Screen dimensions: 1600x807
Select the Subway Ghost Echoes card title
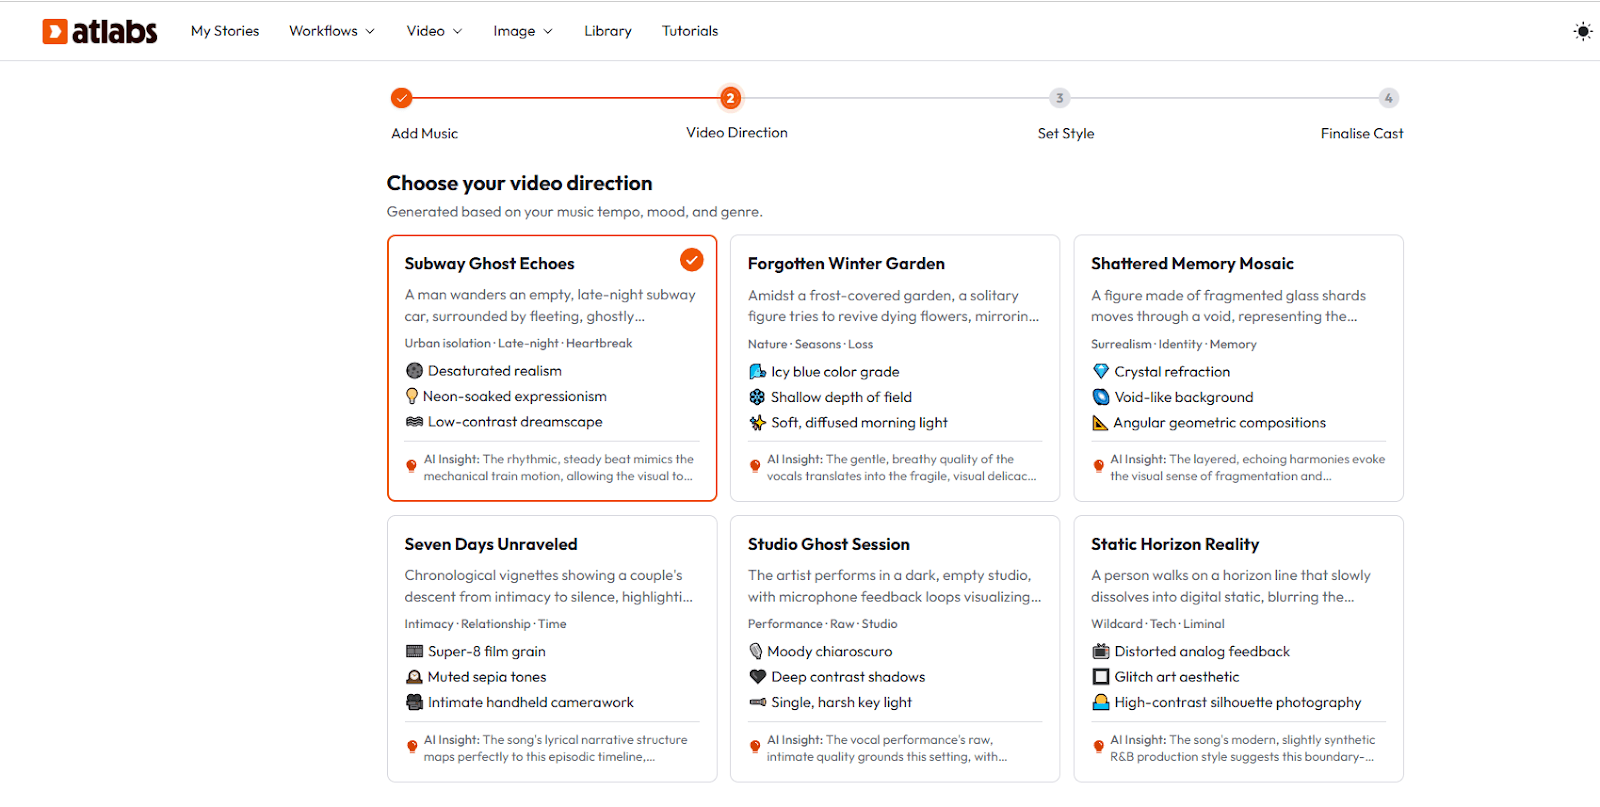click(x=489, y=263)
